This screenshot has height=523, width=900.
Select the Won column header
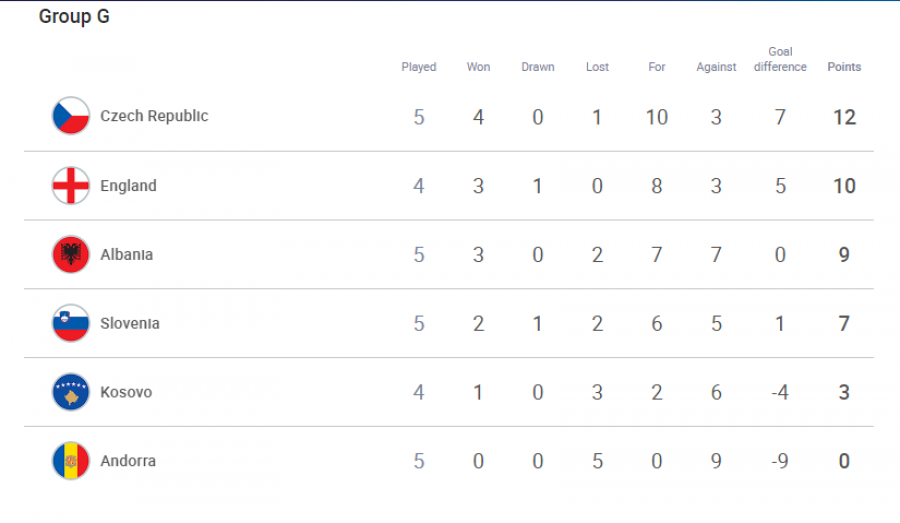(x=478, y=67)
